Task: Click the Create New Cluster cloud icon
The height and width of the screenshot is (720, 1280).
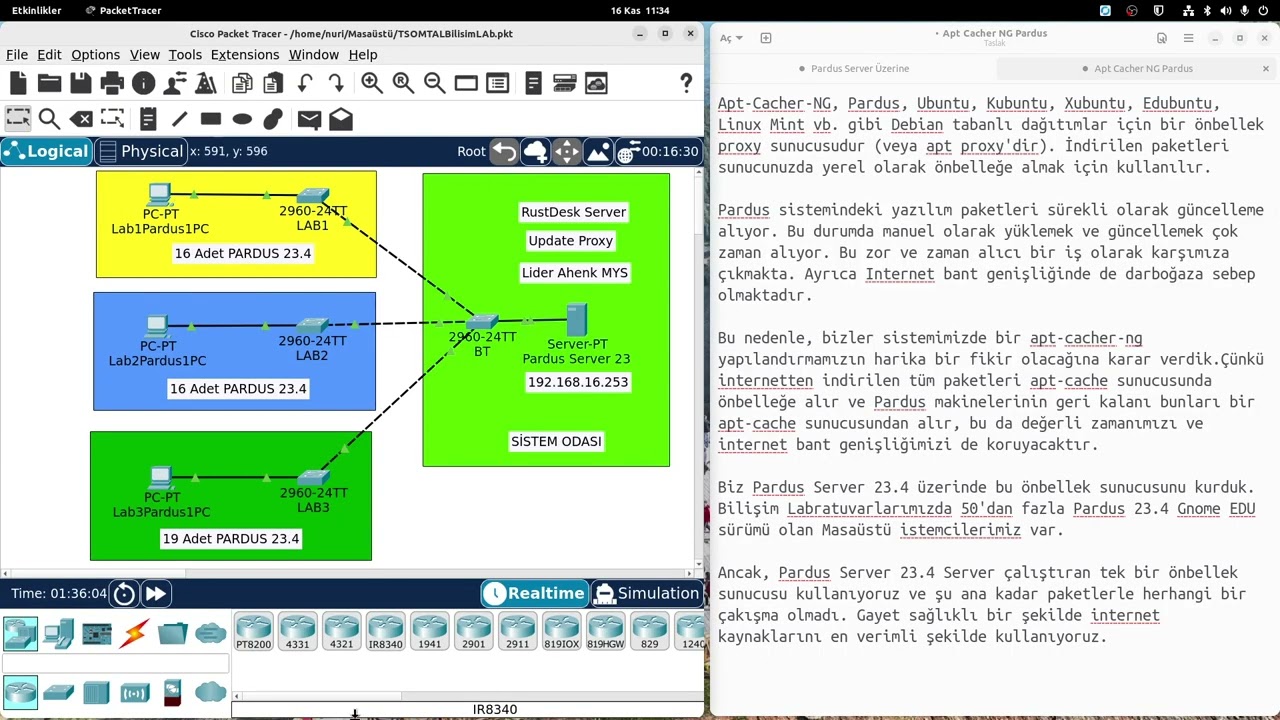Action: point(536,152)
